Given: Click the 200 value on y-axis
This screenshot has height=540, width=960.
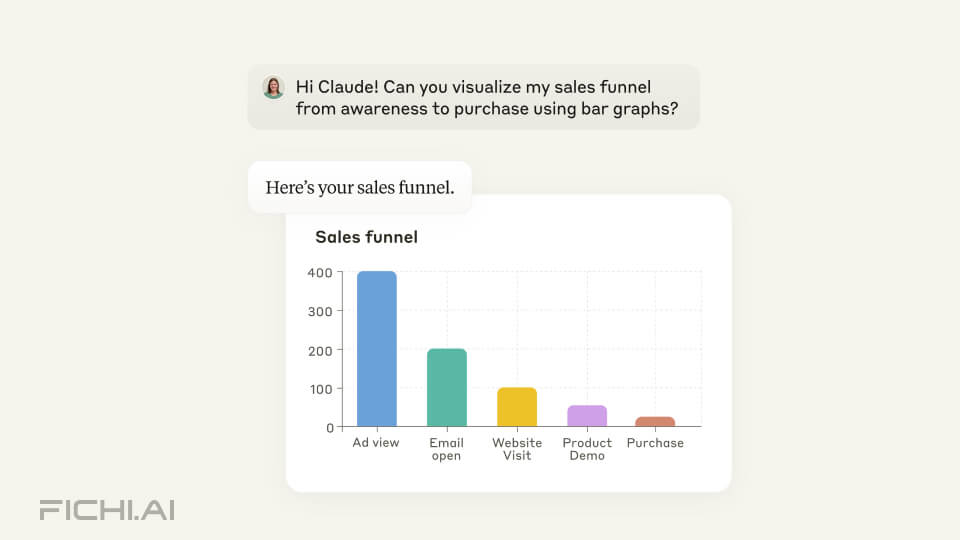Looking at the screenshot, I should 320,351.
